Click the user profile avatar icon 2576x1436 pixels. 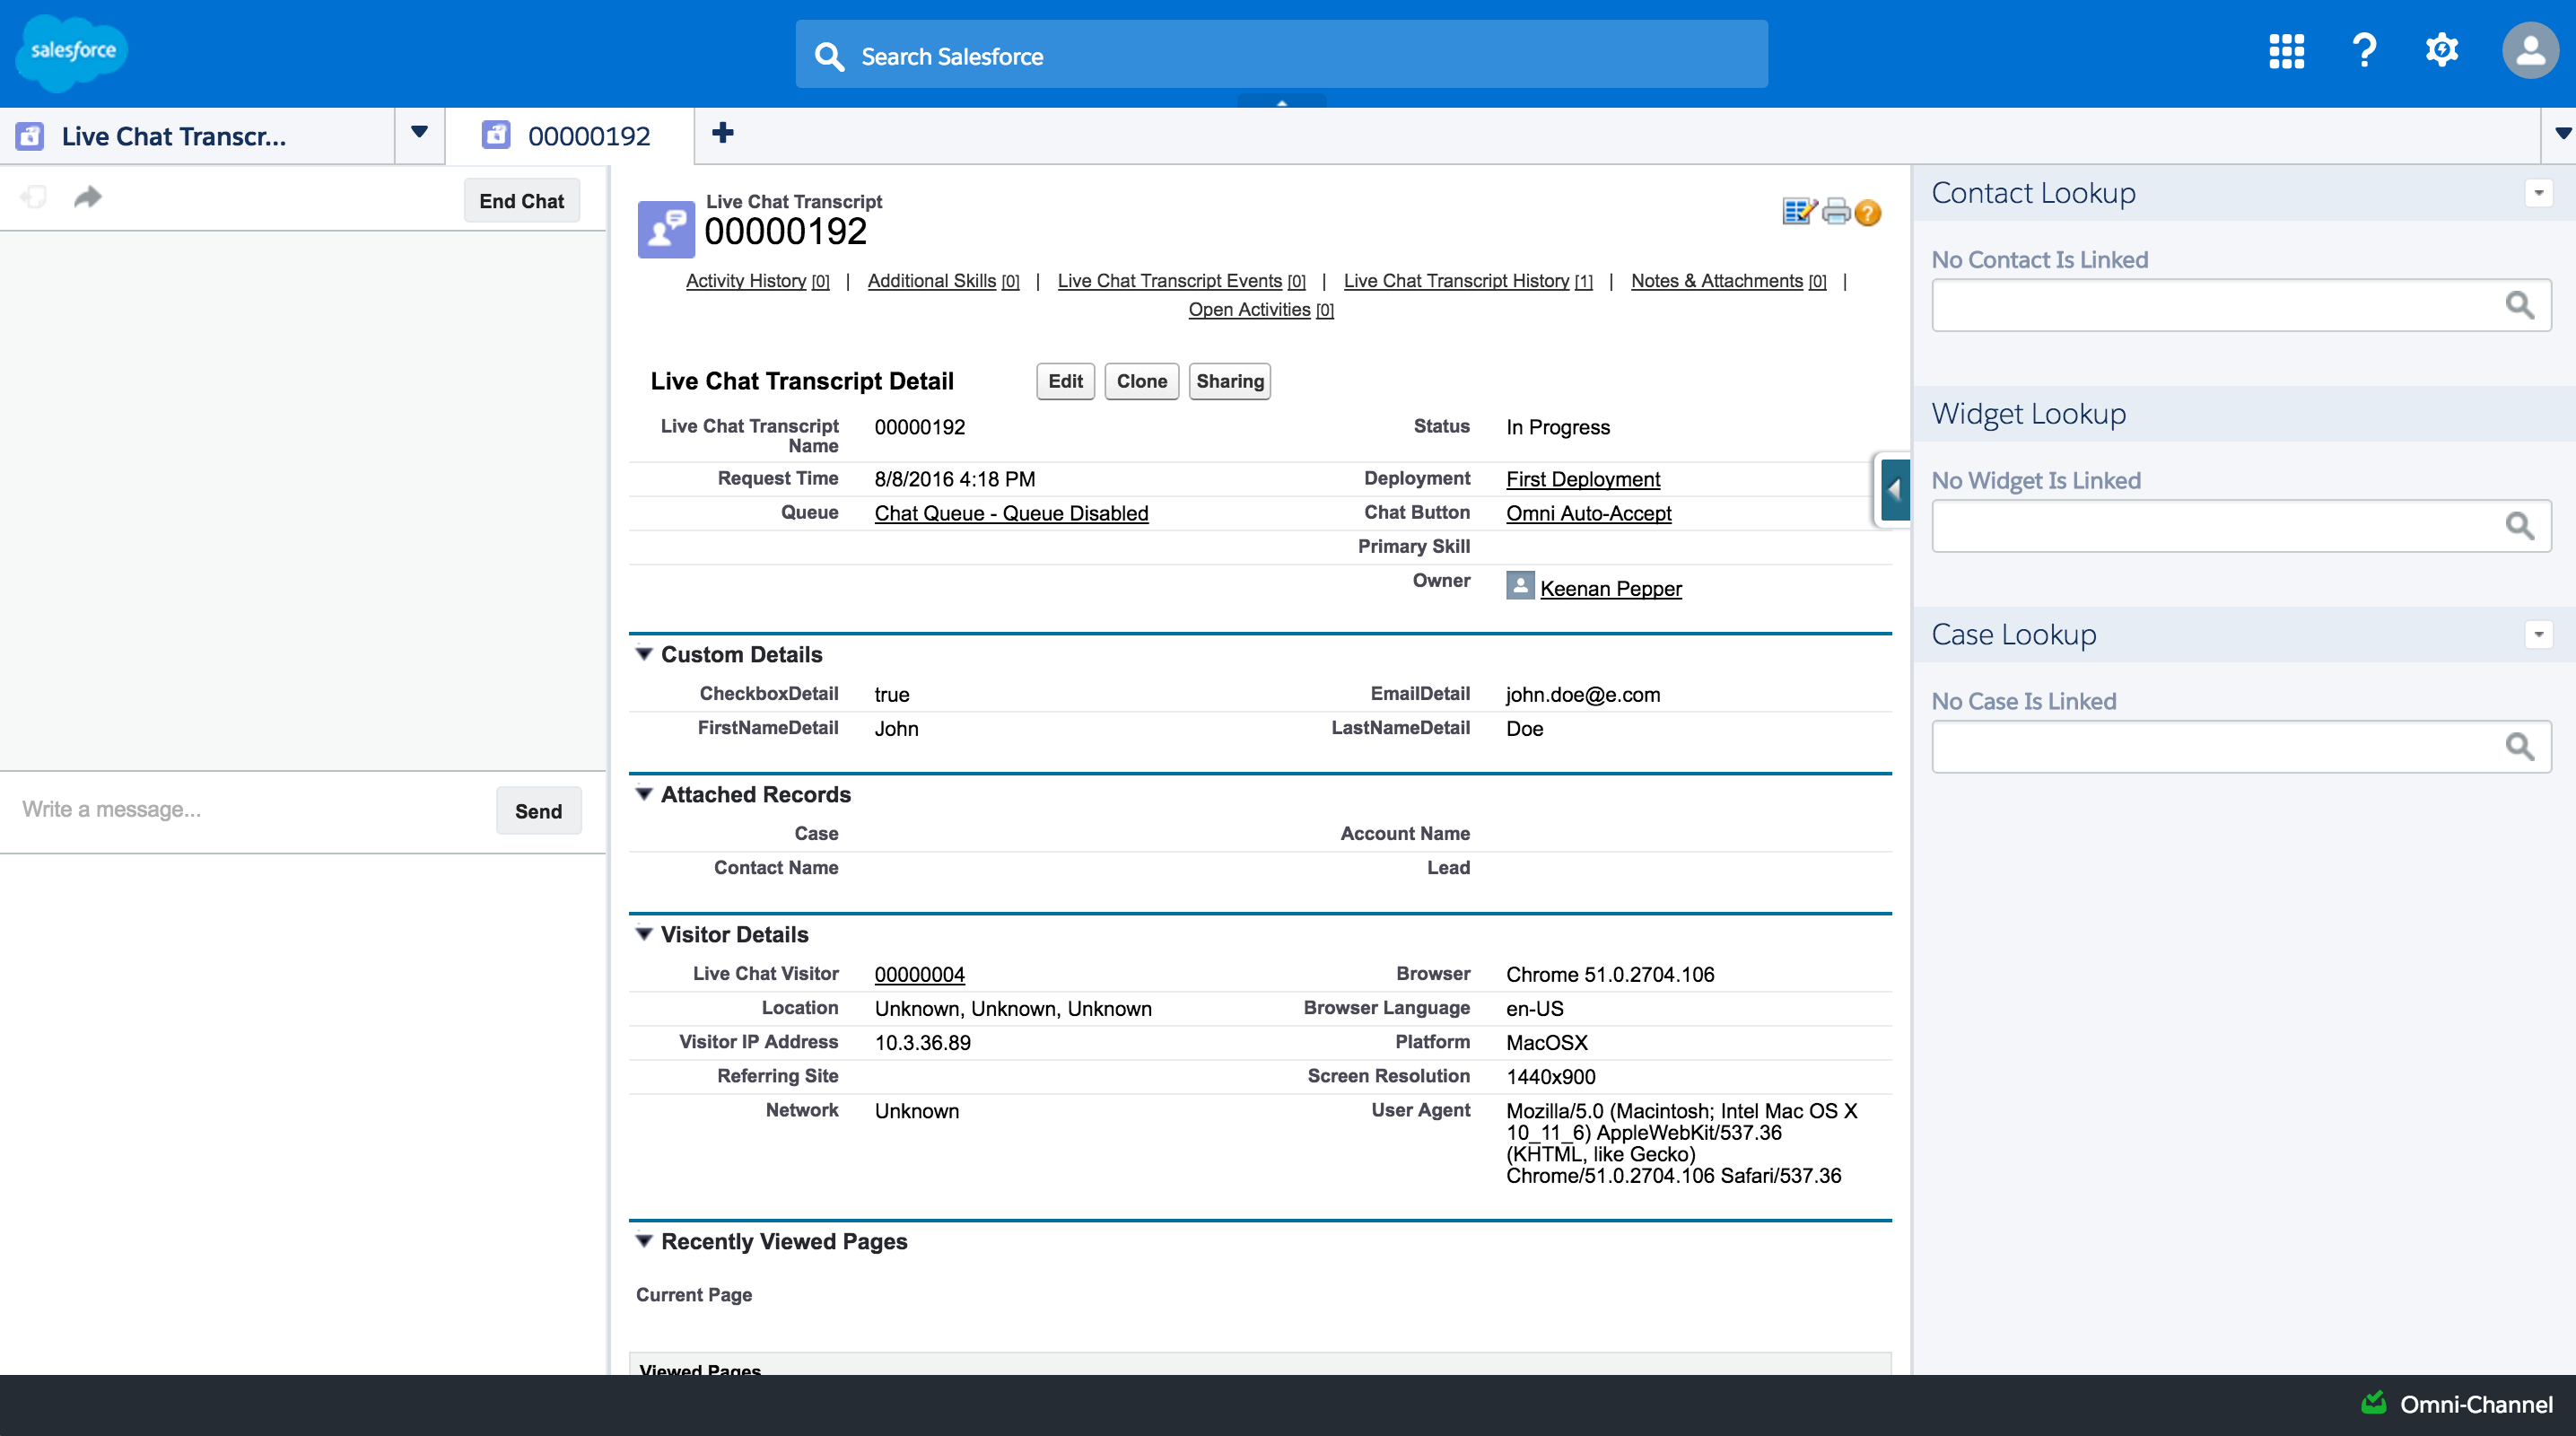tap(2529, 51)
